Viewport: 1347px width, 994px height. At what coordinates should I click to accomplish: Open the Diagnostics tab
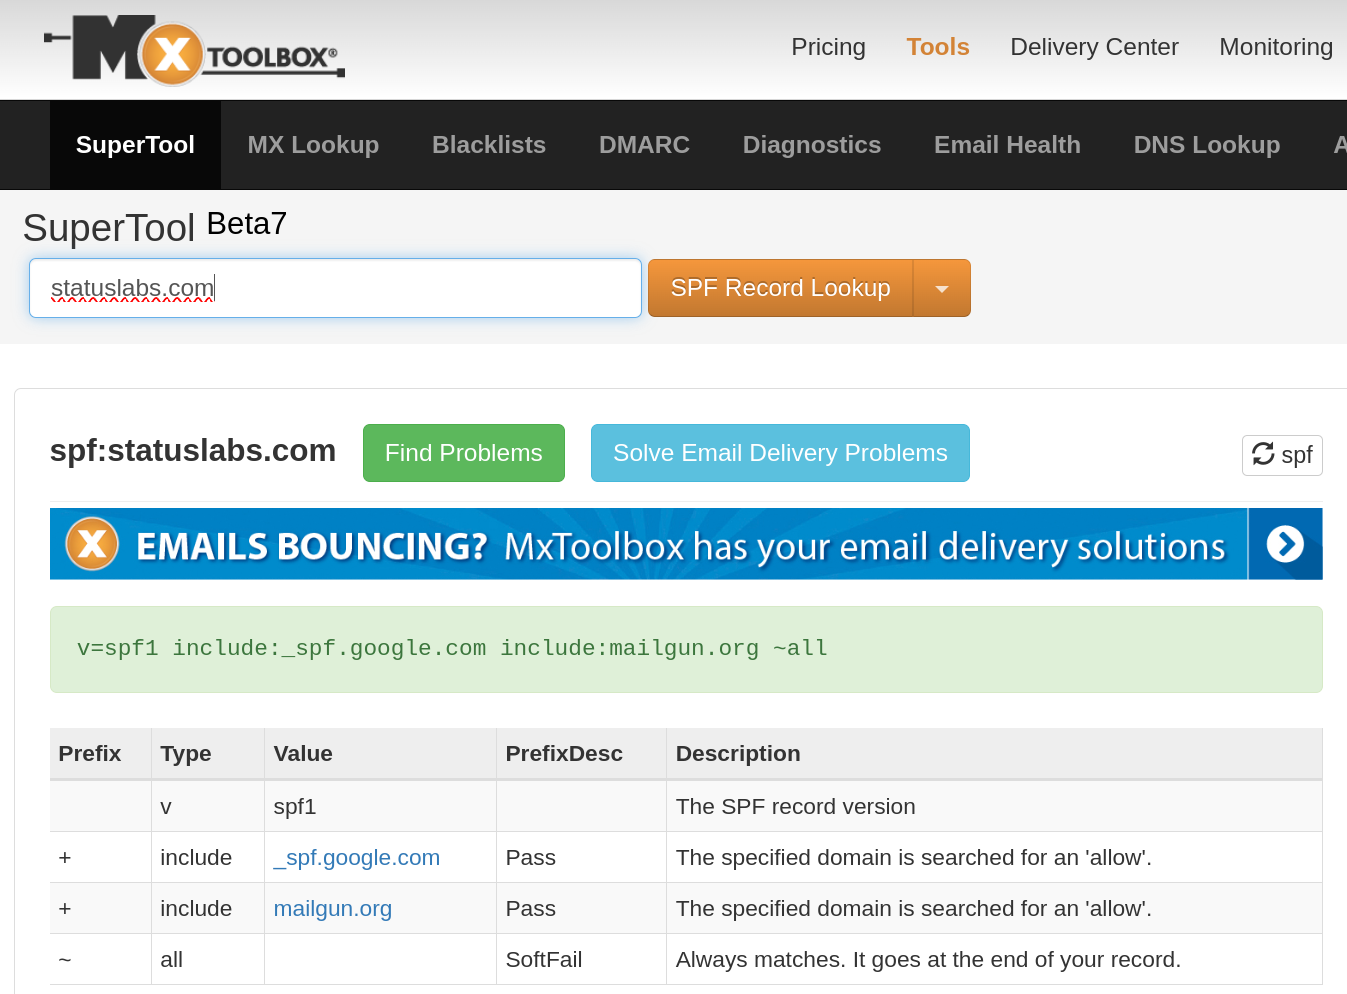click(x=812, y=145)
